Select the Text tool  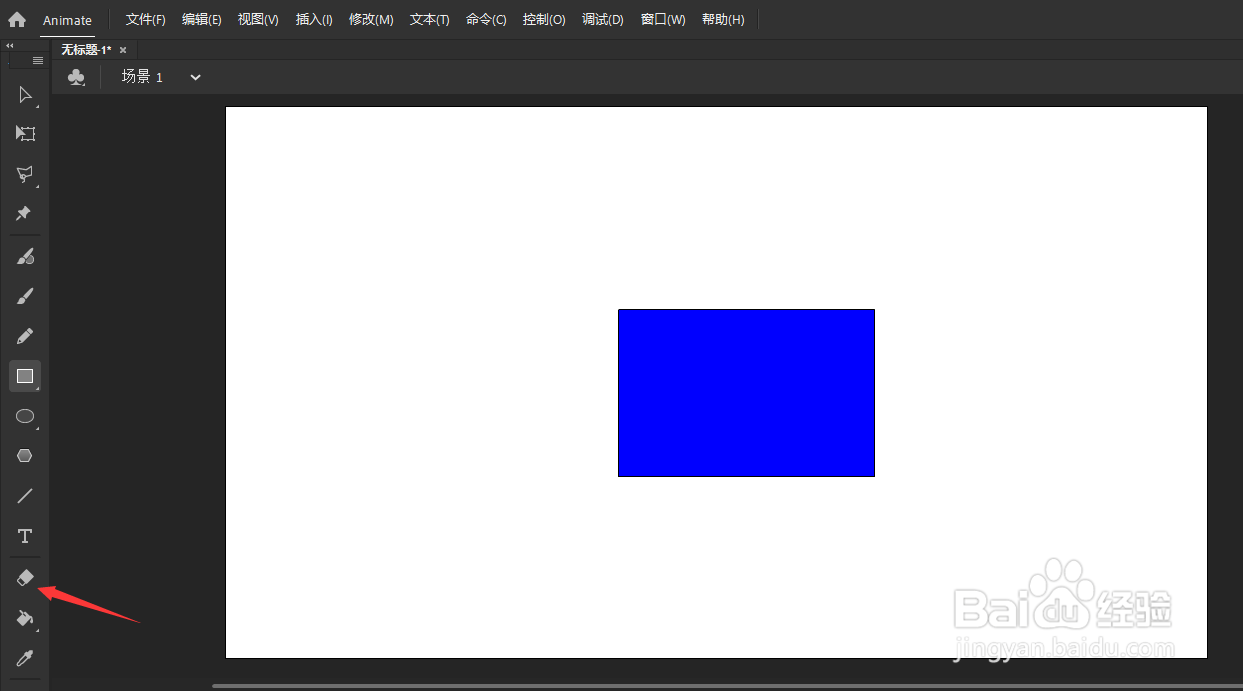point(25,536)
